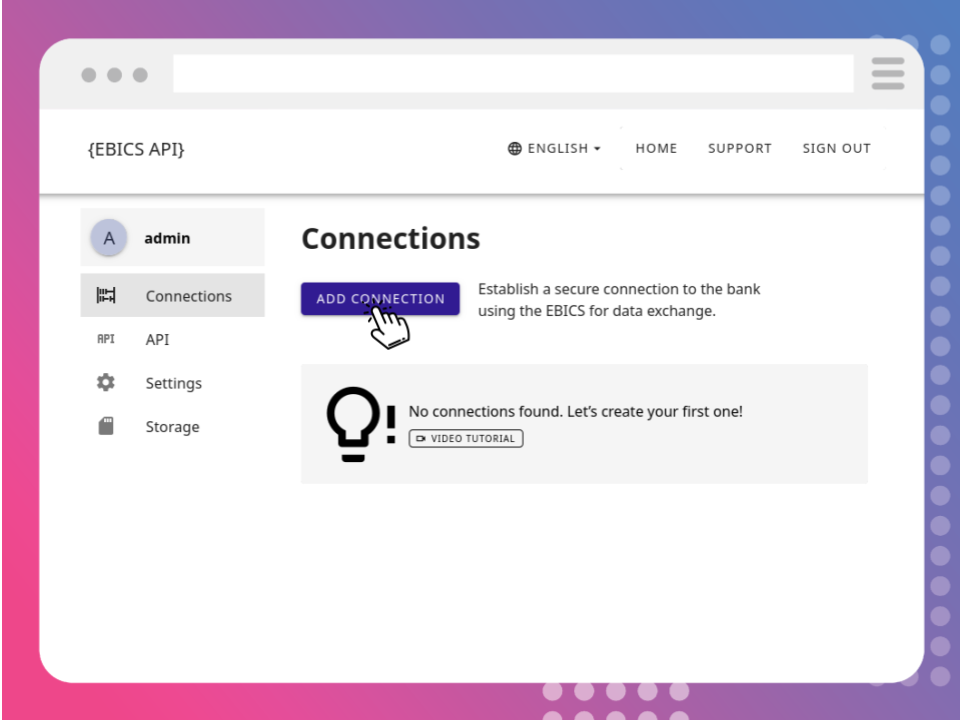Go to Home in top navigation

[x=656, y=148]
